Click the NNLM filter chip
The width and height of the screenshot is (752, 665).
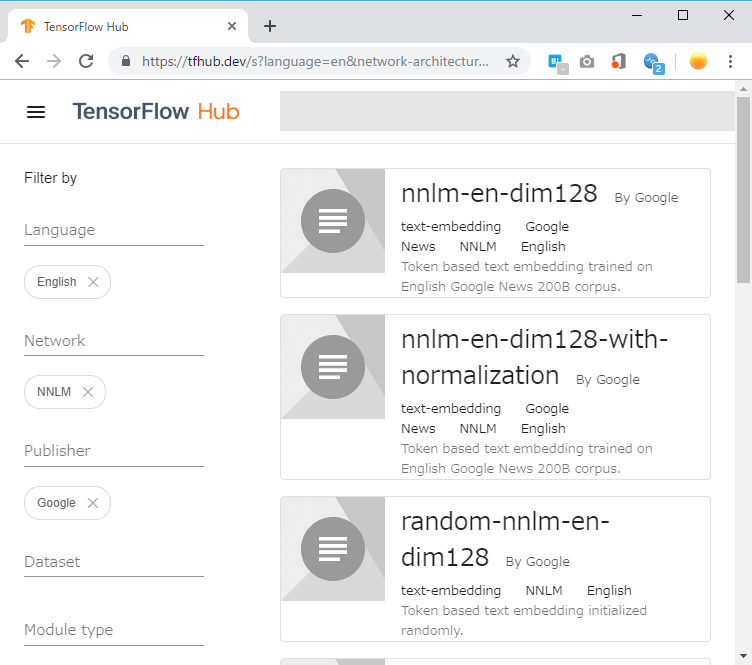(x=65, y=392)
